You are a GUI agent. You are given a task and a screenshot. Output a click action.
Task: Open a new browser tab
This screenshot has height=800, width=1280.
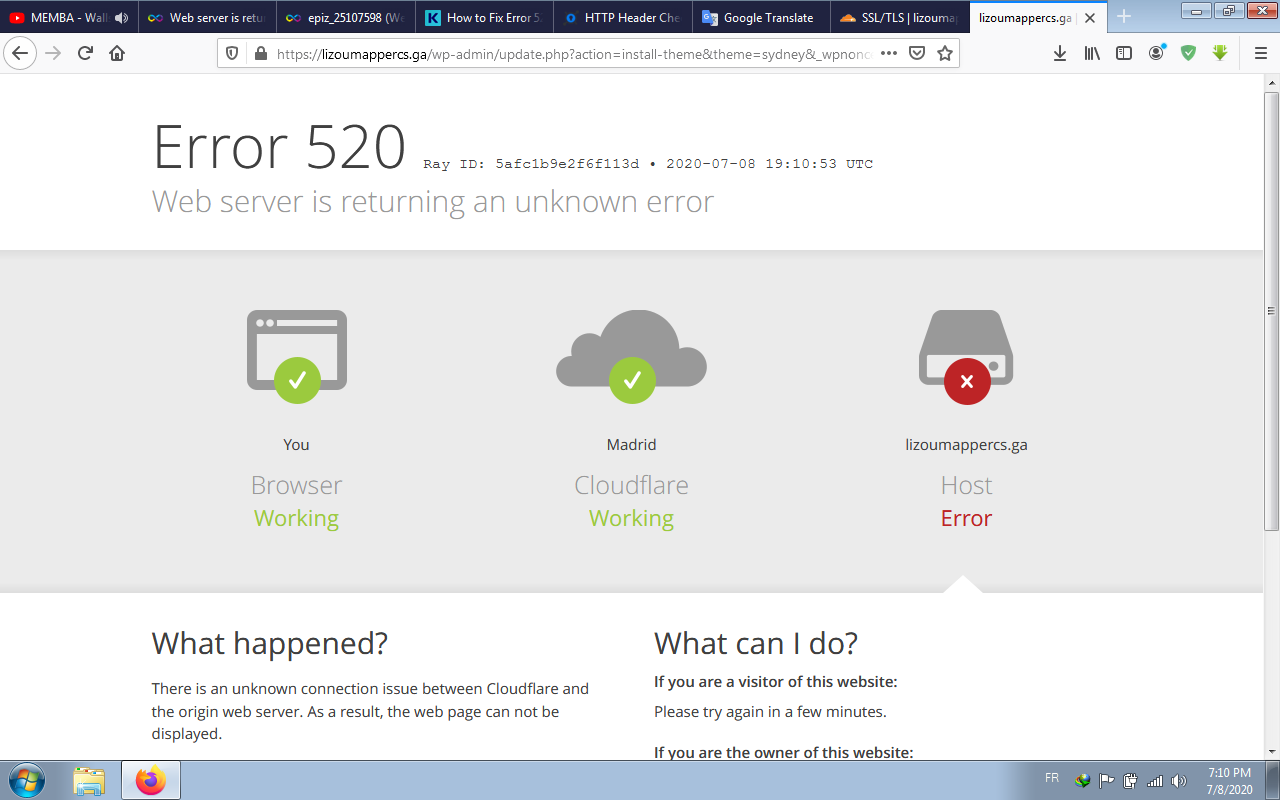coord(1123,17)
